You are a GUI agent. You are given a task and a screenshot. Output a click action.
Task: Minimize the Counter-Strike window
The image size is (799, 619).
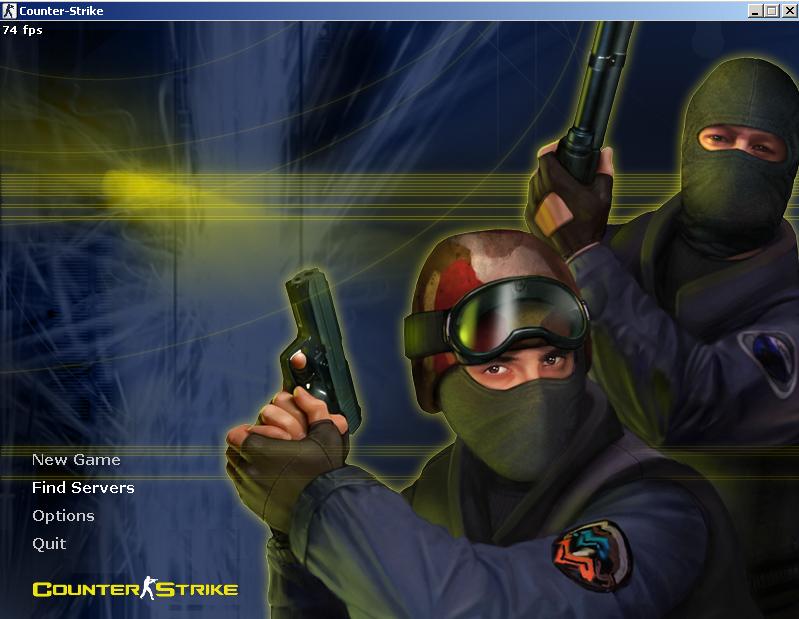pyautogui.click(x=756, y=11)
